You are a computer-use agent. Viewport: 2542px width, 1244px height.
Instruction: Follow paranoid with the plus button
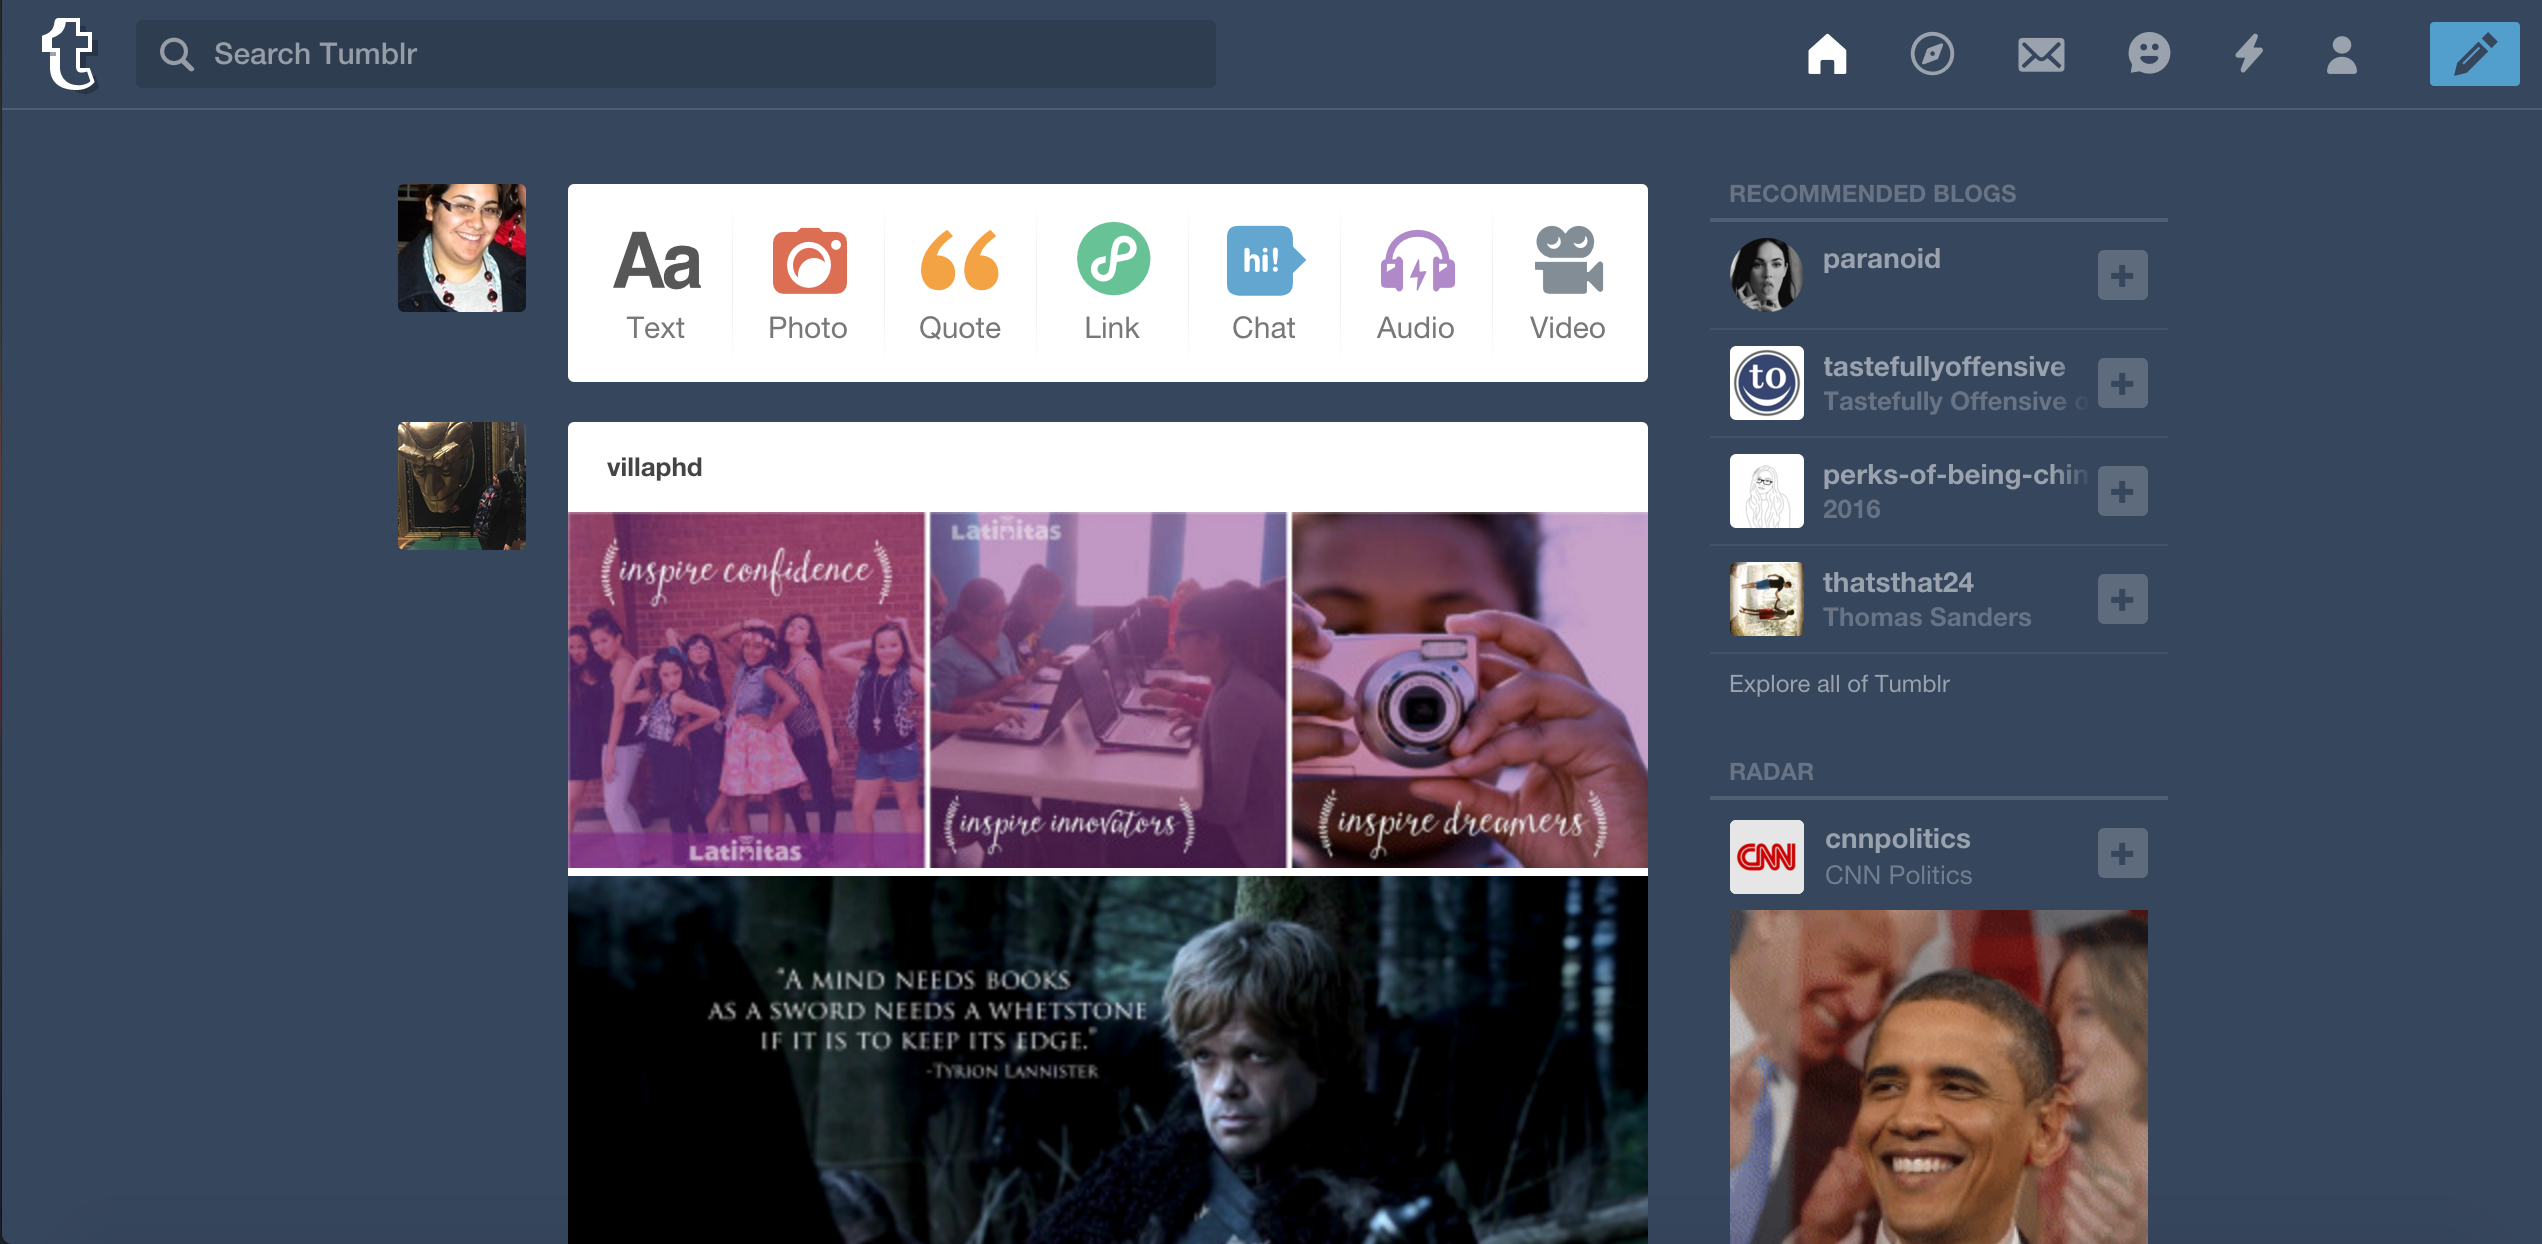pos(2122,275)
